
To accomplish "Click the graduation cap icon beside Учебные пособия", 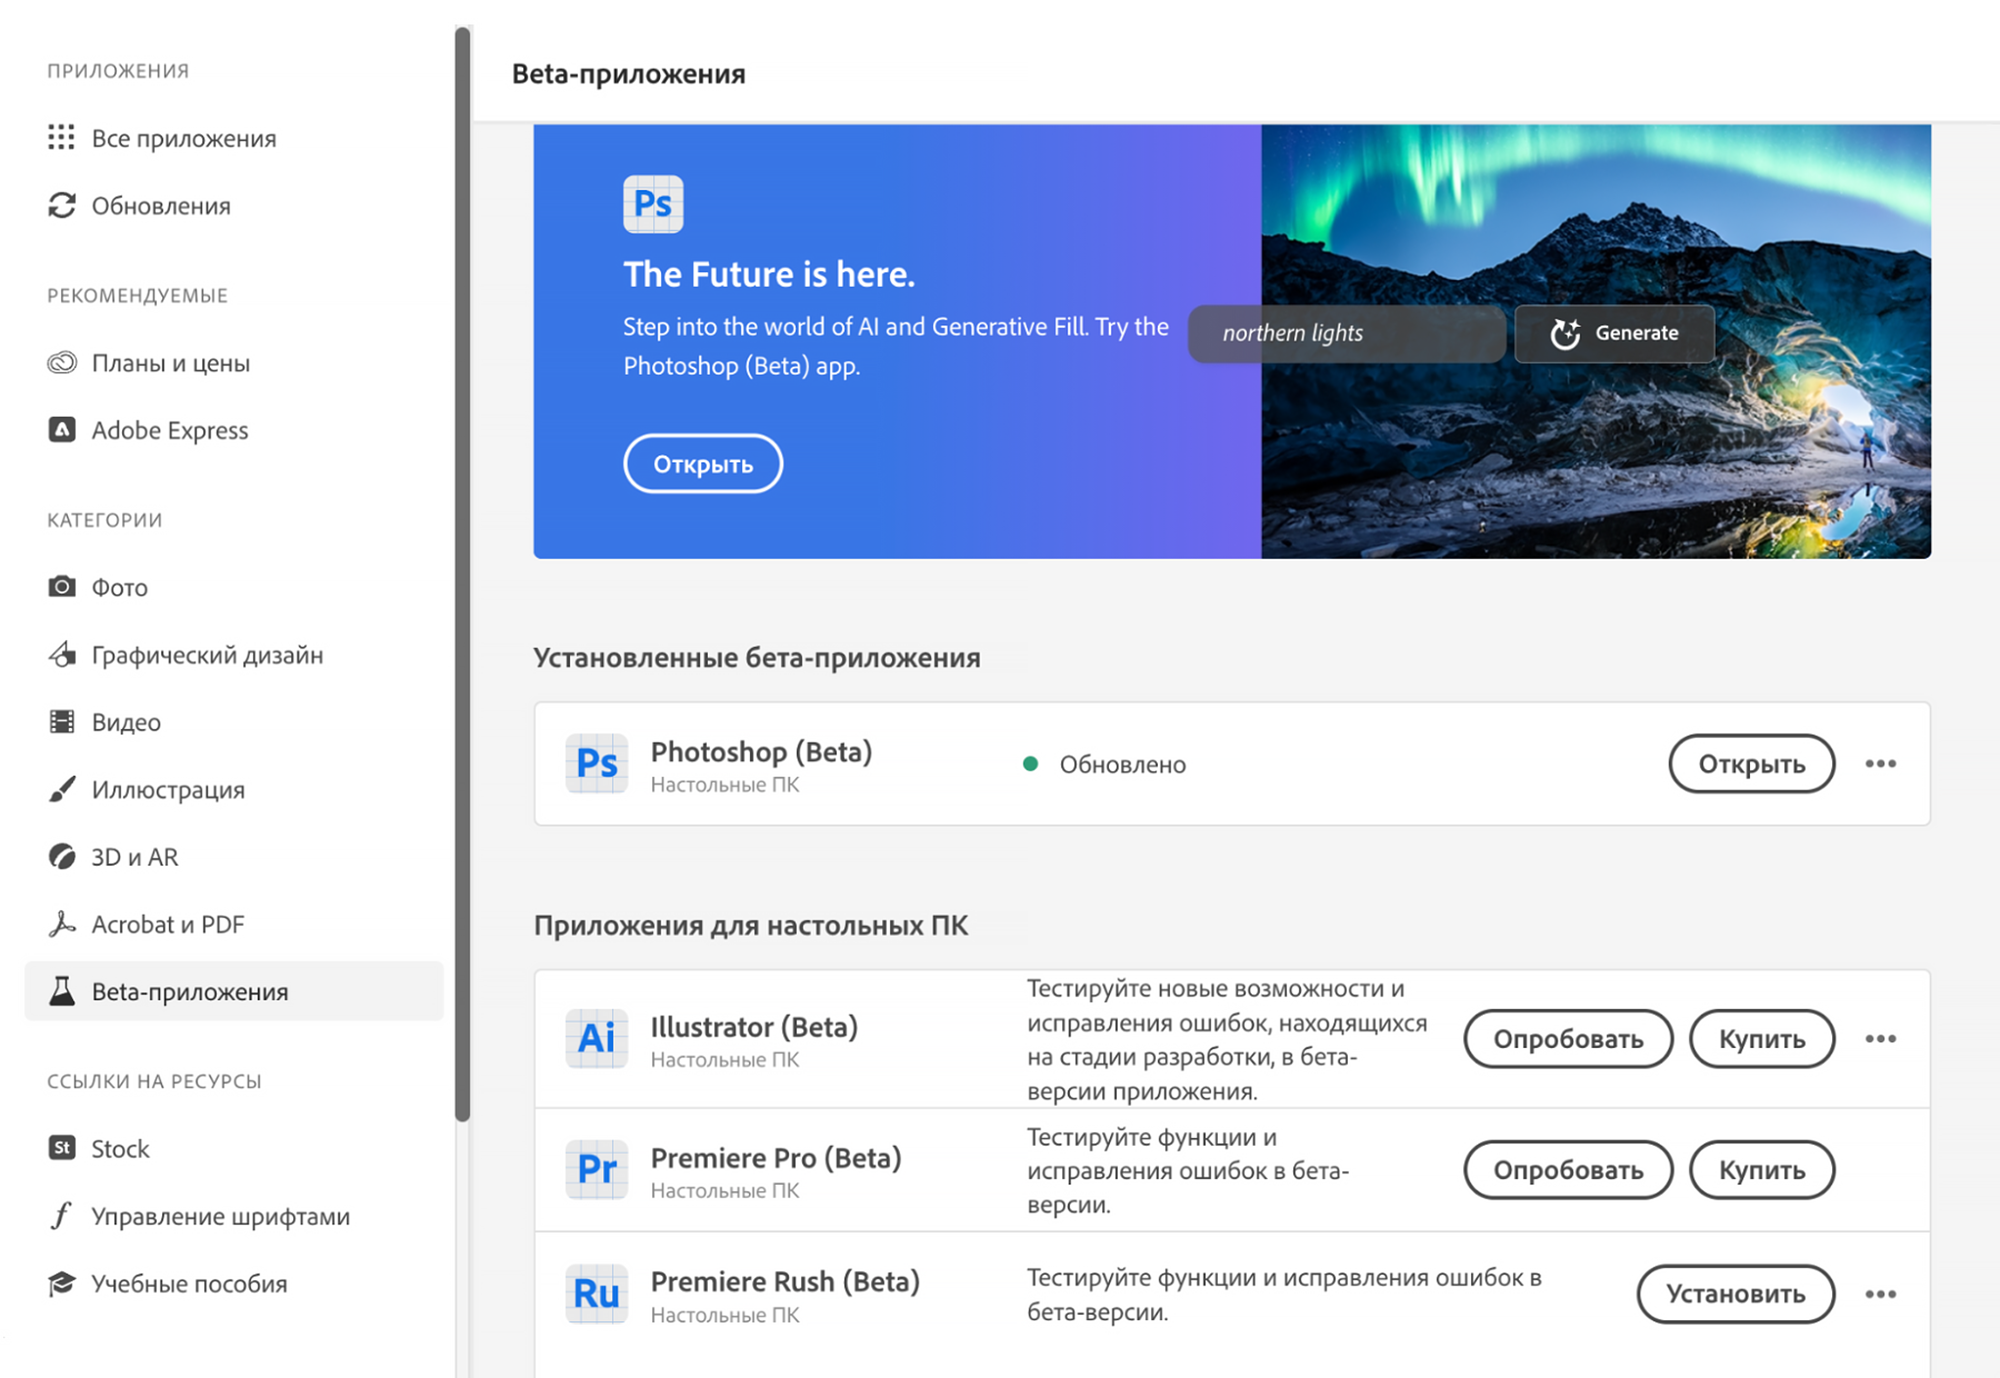I will point(62,1283).
